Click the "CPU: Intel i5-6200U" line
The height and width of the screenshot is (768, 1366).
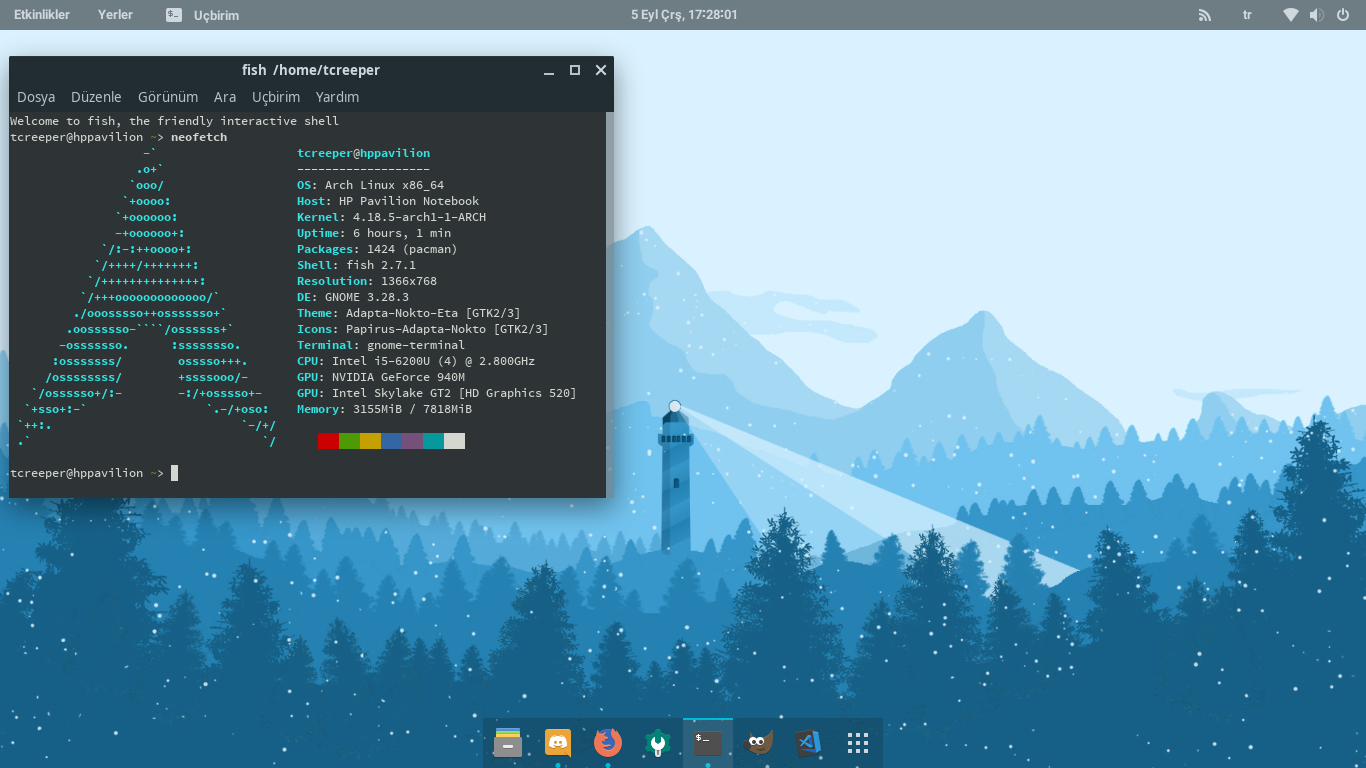point(416,361)
